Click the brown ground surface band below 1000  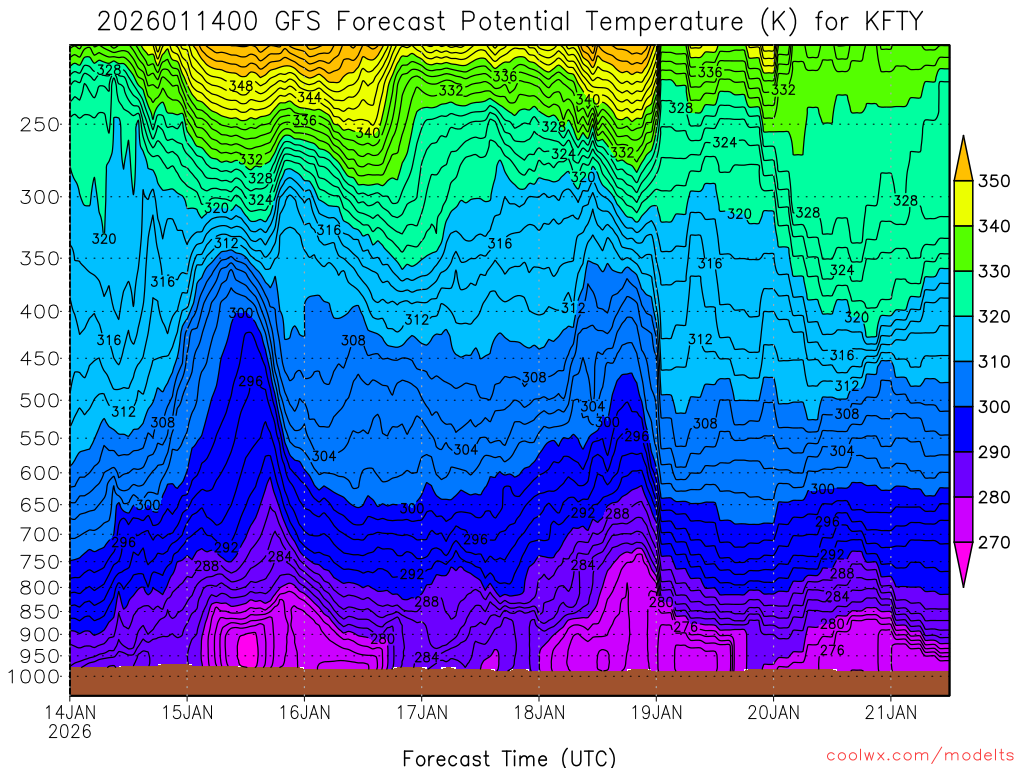[509, 682]
